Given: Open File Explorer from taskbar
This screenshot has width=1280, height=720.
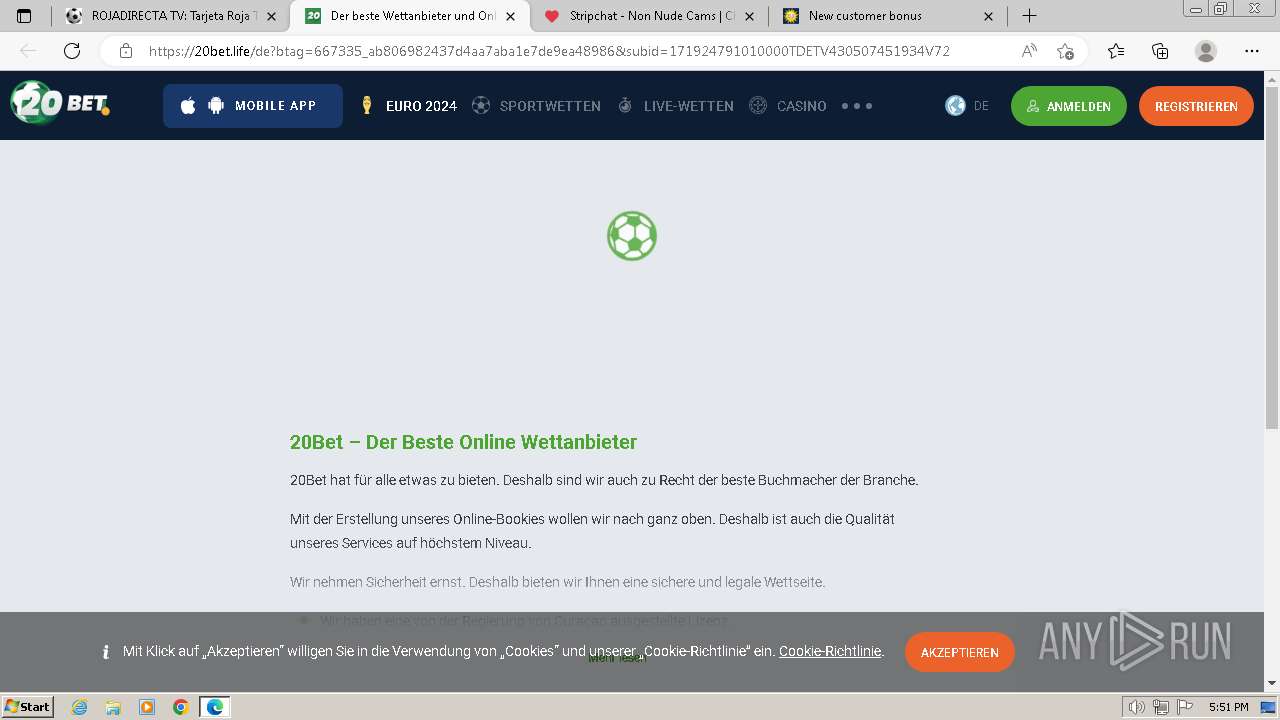Looking at the screenshot, I should (113, 707).
